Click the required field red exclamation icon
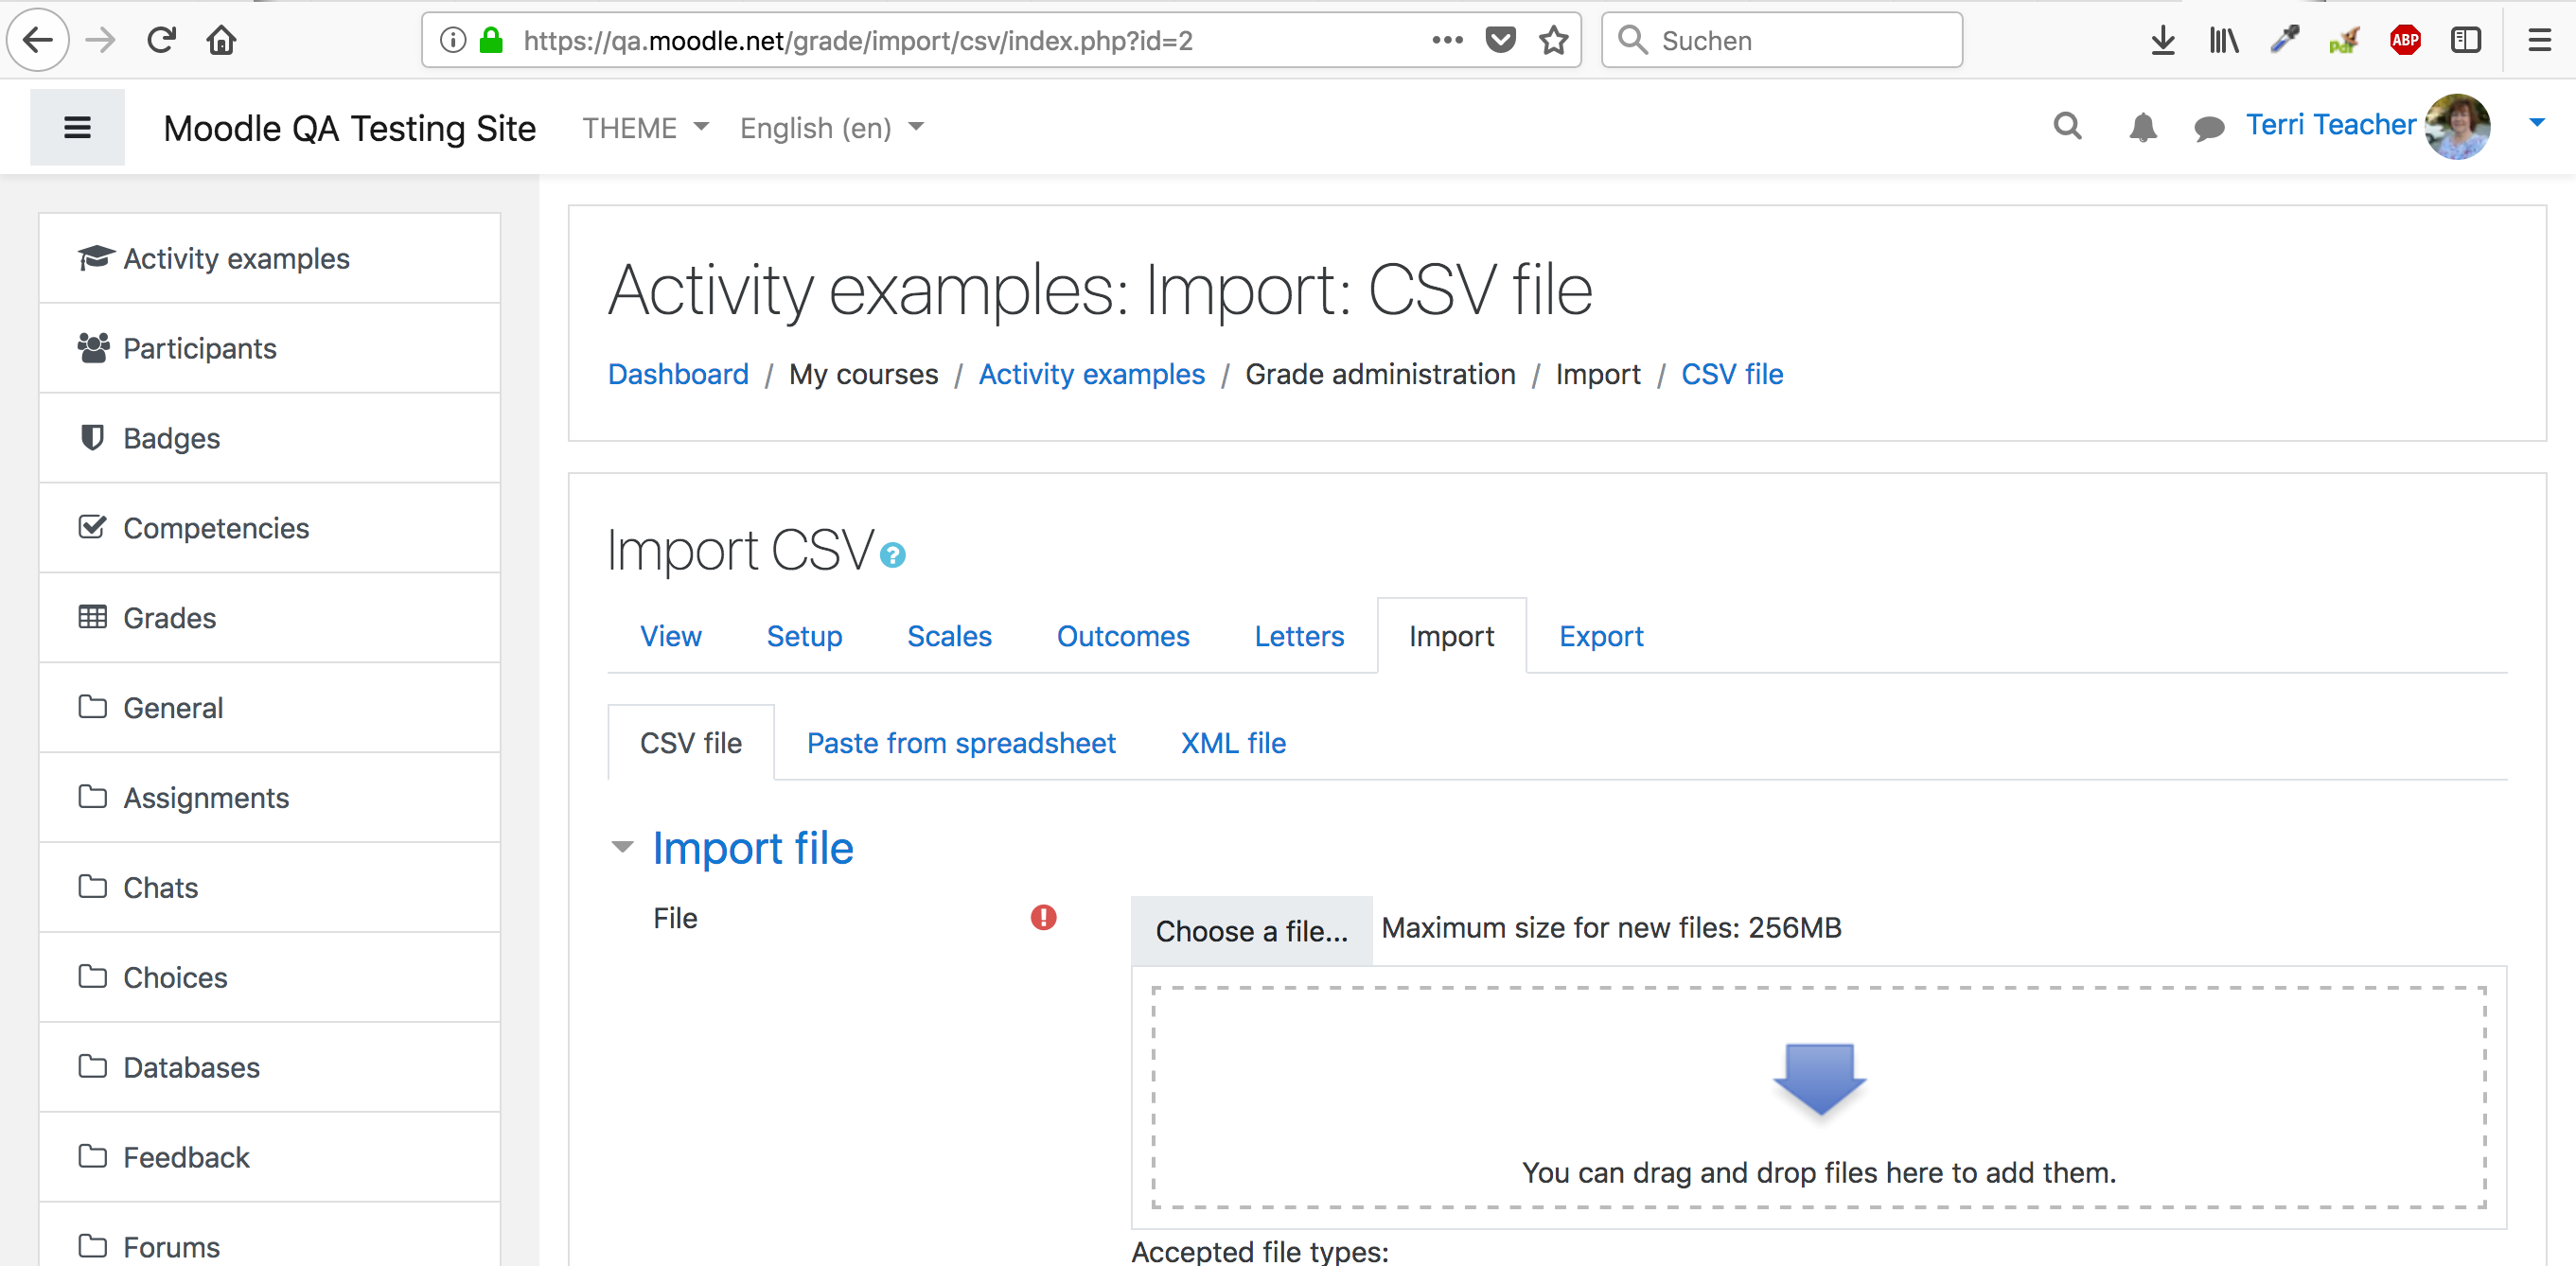The image size is (2576, 1266). point(1043,917)
